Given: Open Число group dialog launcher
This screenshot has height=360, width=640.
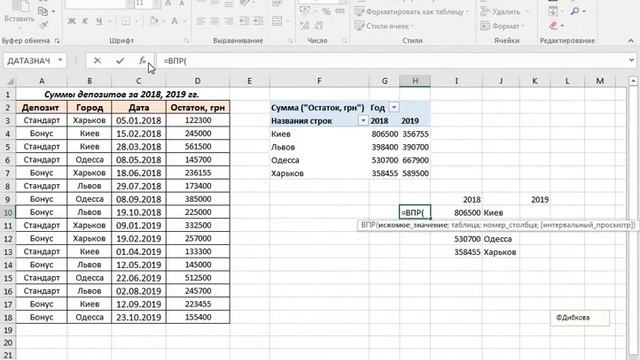Looking at the screenshot, I should (x=344, y=41).
